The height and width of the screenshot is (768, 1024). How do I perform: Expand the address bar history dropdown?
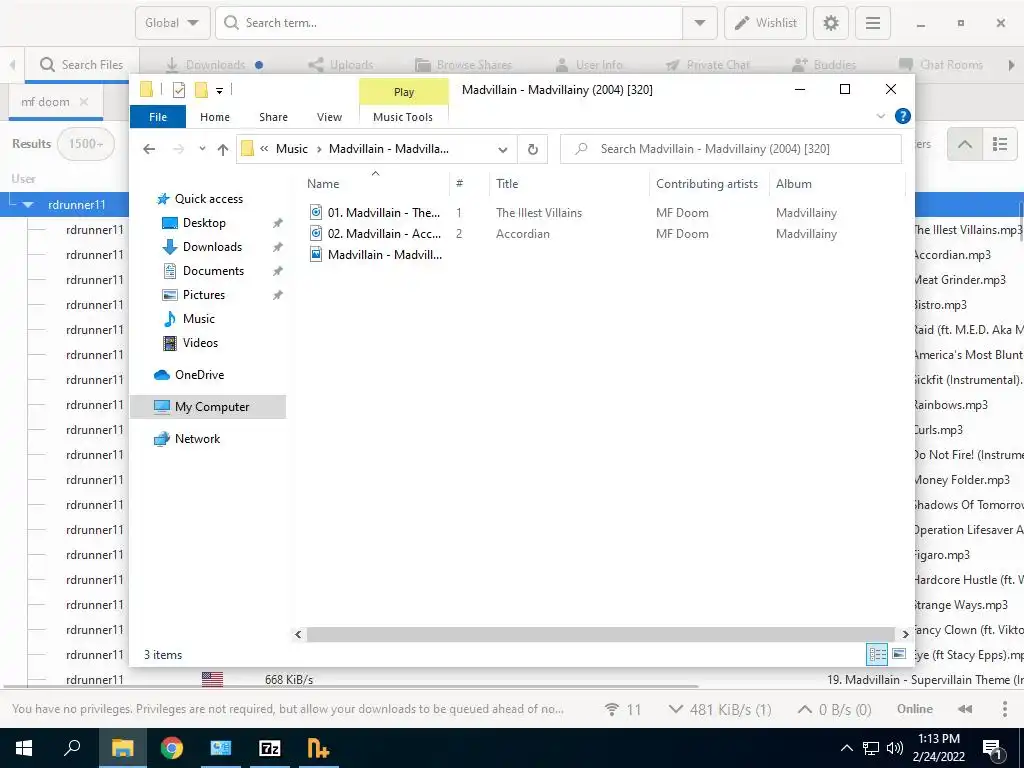pos(502,149)
